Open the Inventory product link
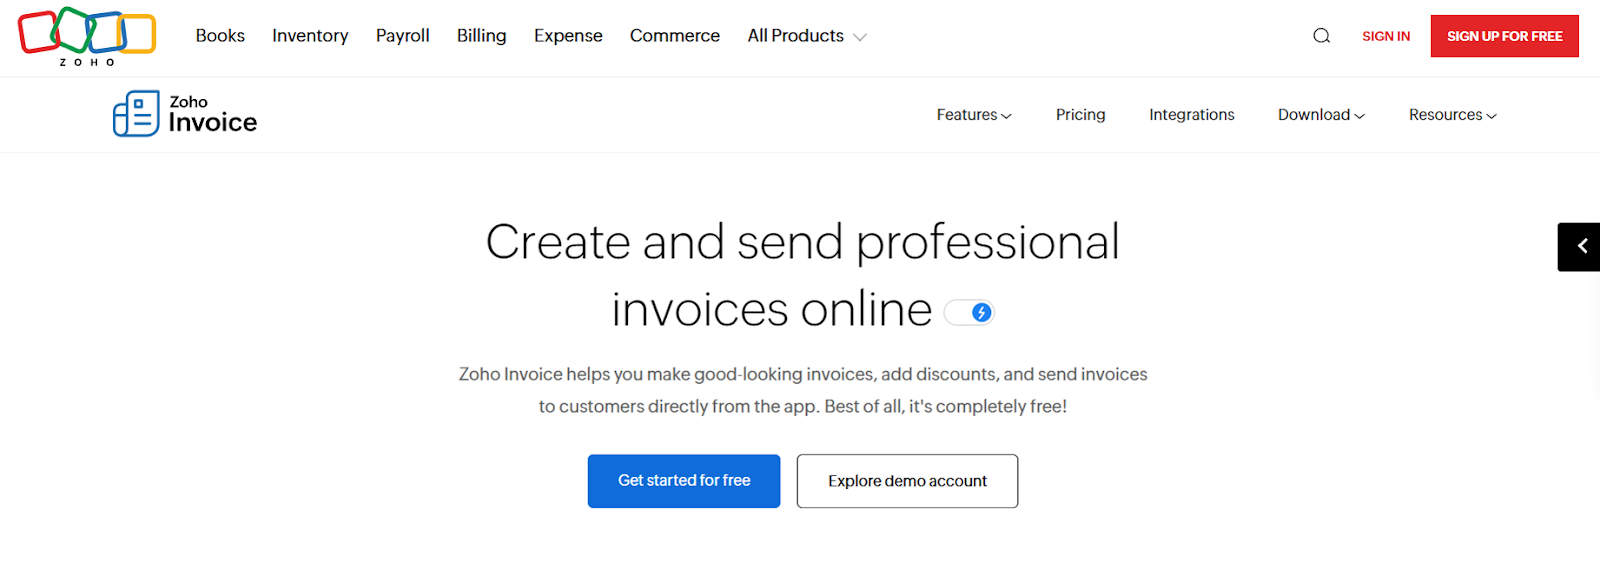The image size is (1600, 563). [x=310, y=36]
